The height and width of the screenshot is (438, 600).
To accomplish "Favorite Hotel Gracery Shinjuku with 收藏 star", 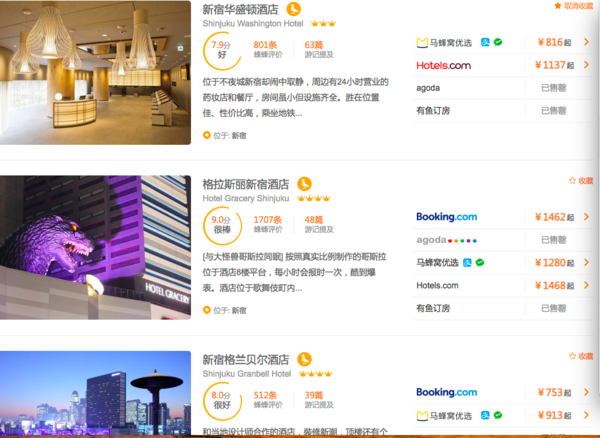I will click(581, 181).
